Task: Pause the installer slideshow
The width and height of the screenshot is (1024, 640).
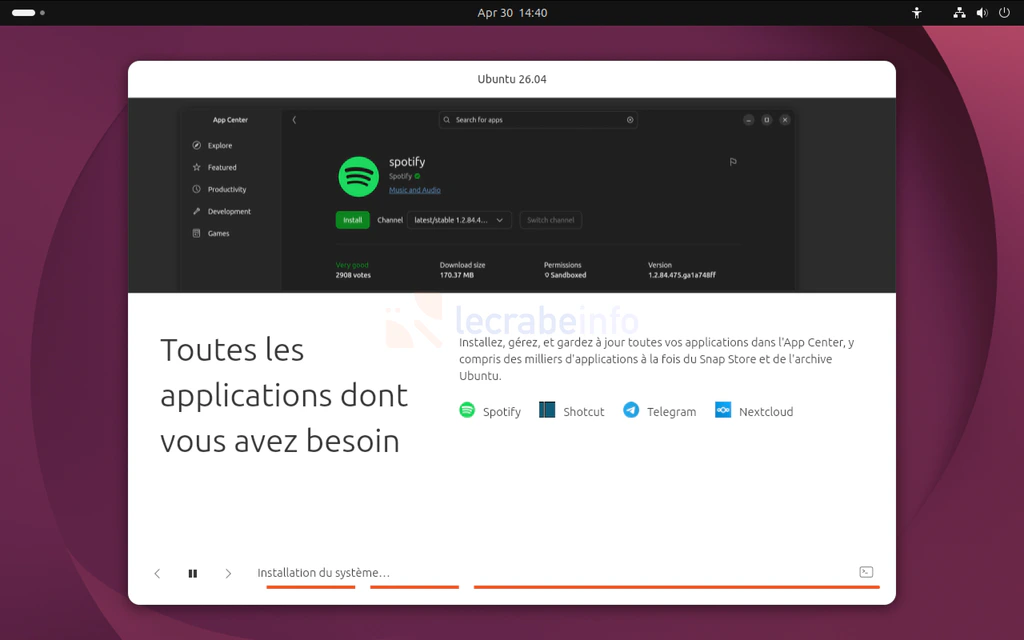Action: pyautogui.click(x=193, y=573)
